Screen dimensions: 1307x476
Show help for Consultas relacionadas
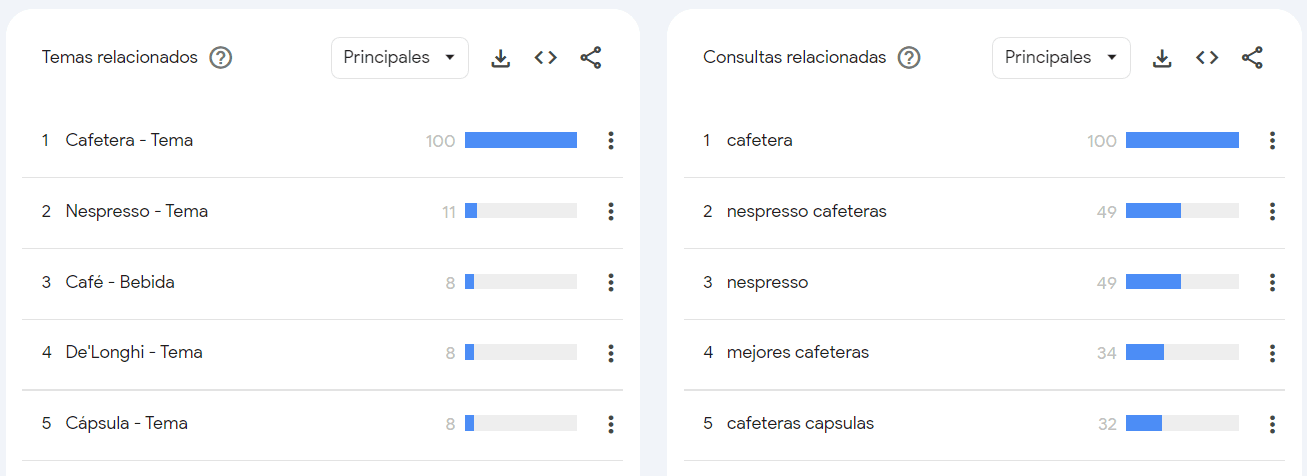908,58
